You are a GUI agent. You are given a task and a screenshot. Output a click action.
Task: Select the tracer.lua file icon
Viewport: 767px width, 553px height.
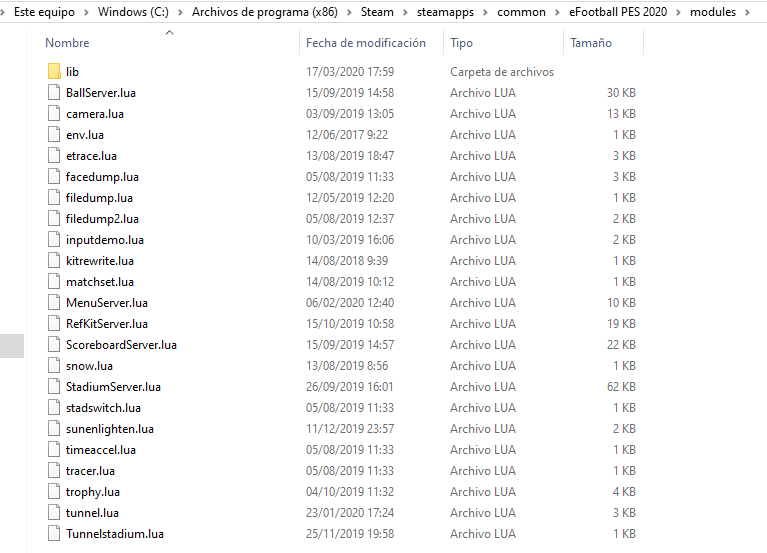(54, 471)
